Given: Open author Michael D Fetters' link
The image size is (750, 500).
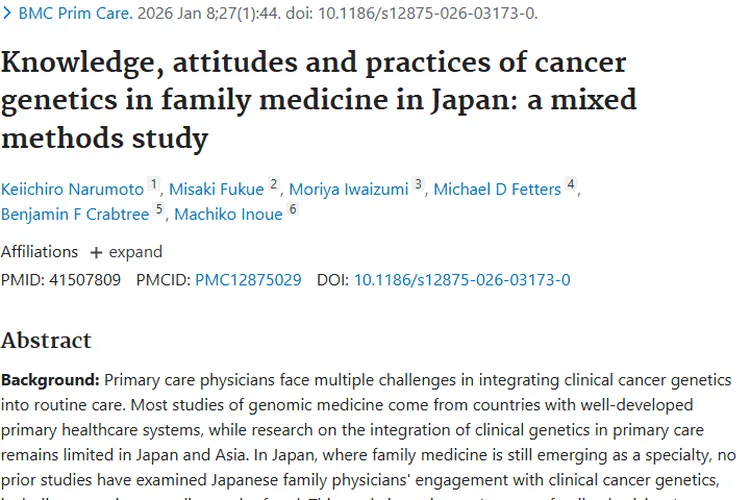Looking at the screenshot, I should [497, 189].
